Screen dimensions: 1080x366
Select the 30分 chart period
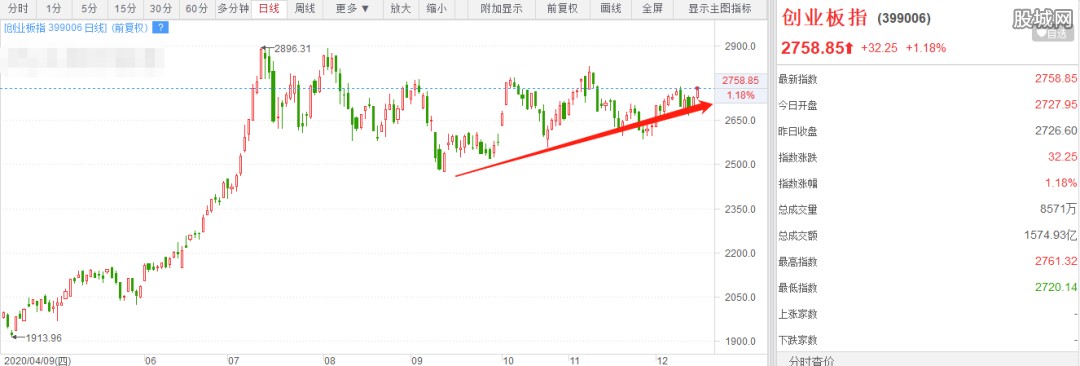[160, 9]
